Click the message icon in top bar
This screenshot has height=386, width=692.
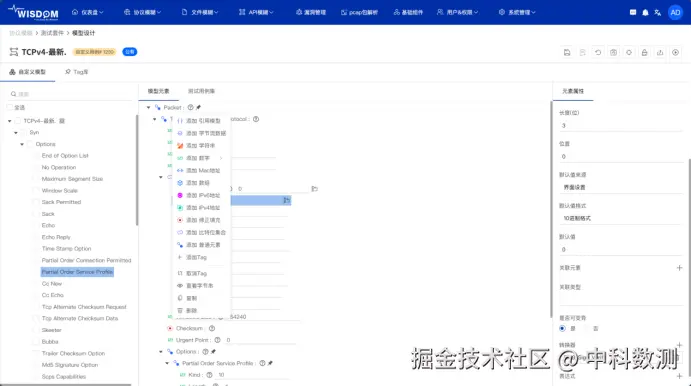point(633,12)
